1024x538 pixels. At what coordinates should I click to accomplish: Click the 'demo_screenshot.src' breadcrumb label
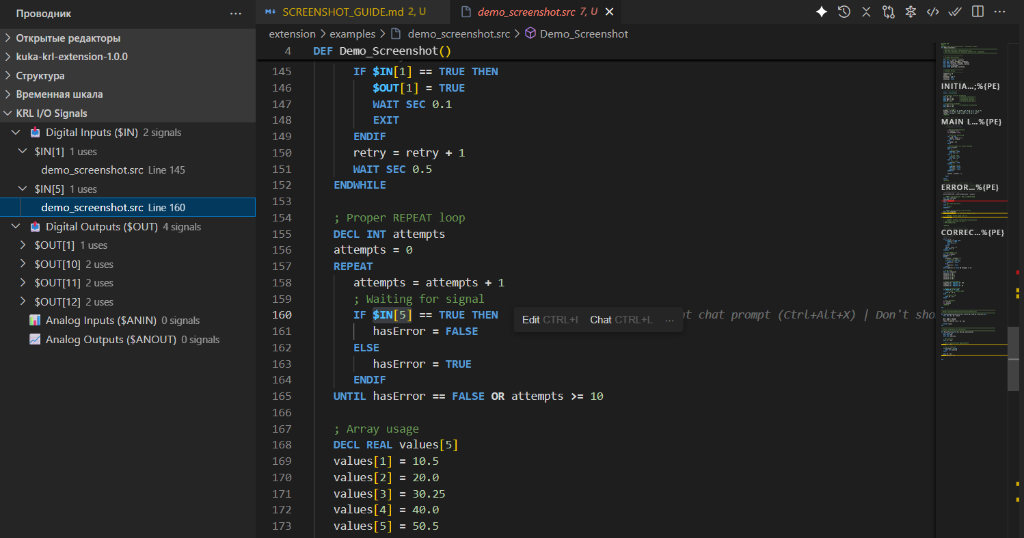(x=459, y=34)
